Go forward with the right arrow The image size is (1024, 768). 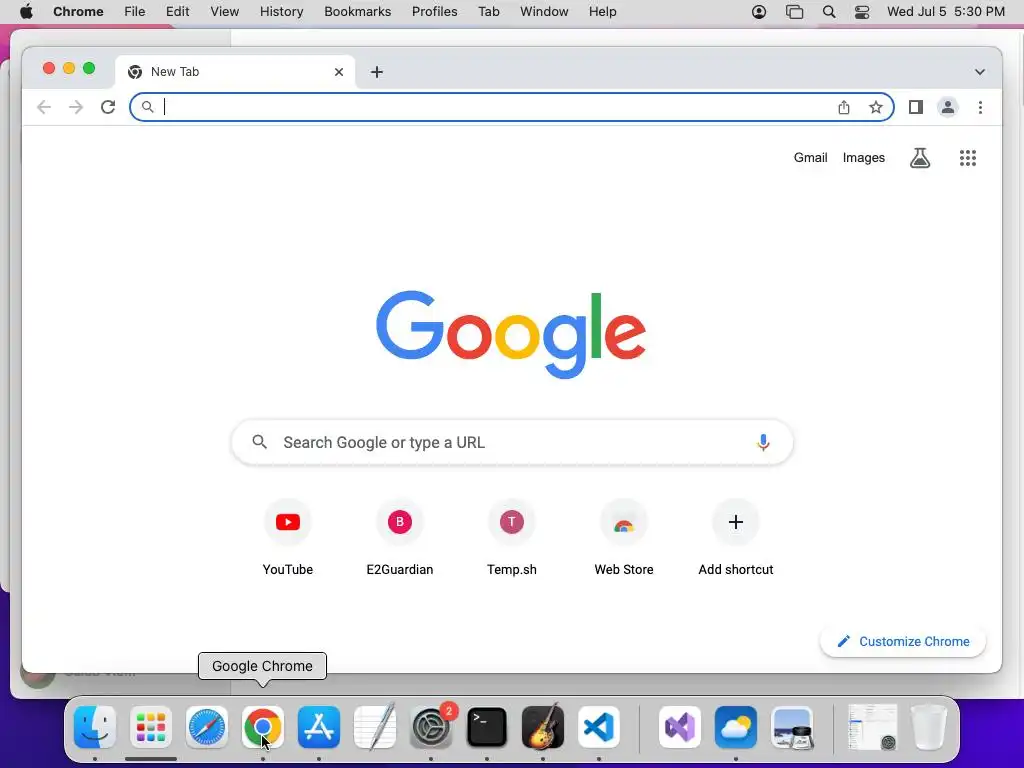pos(76,107)
